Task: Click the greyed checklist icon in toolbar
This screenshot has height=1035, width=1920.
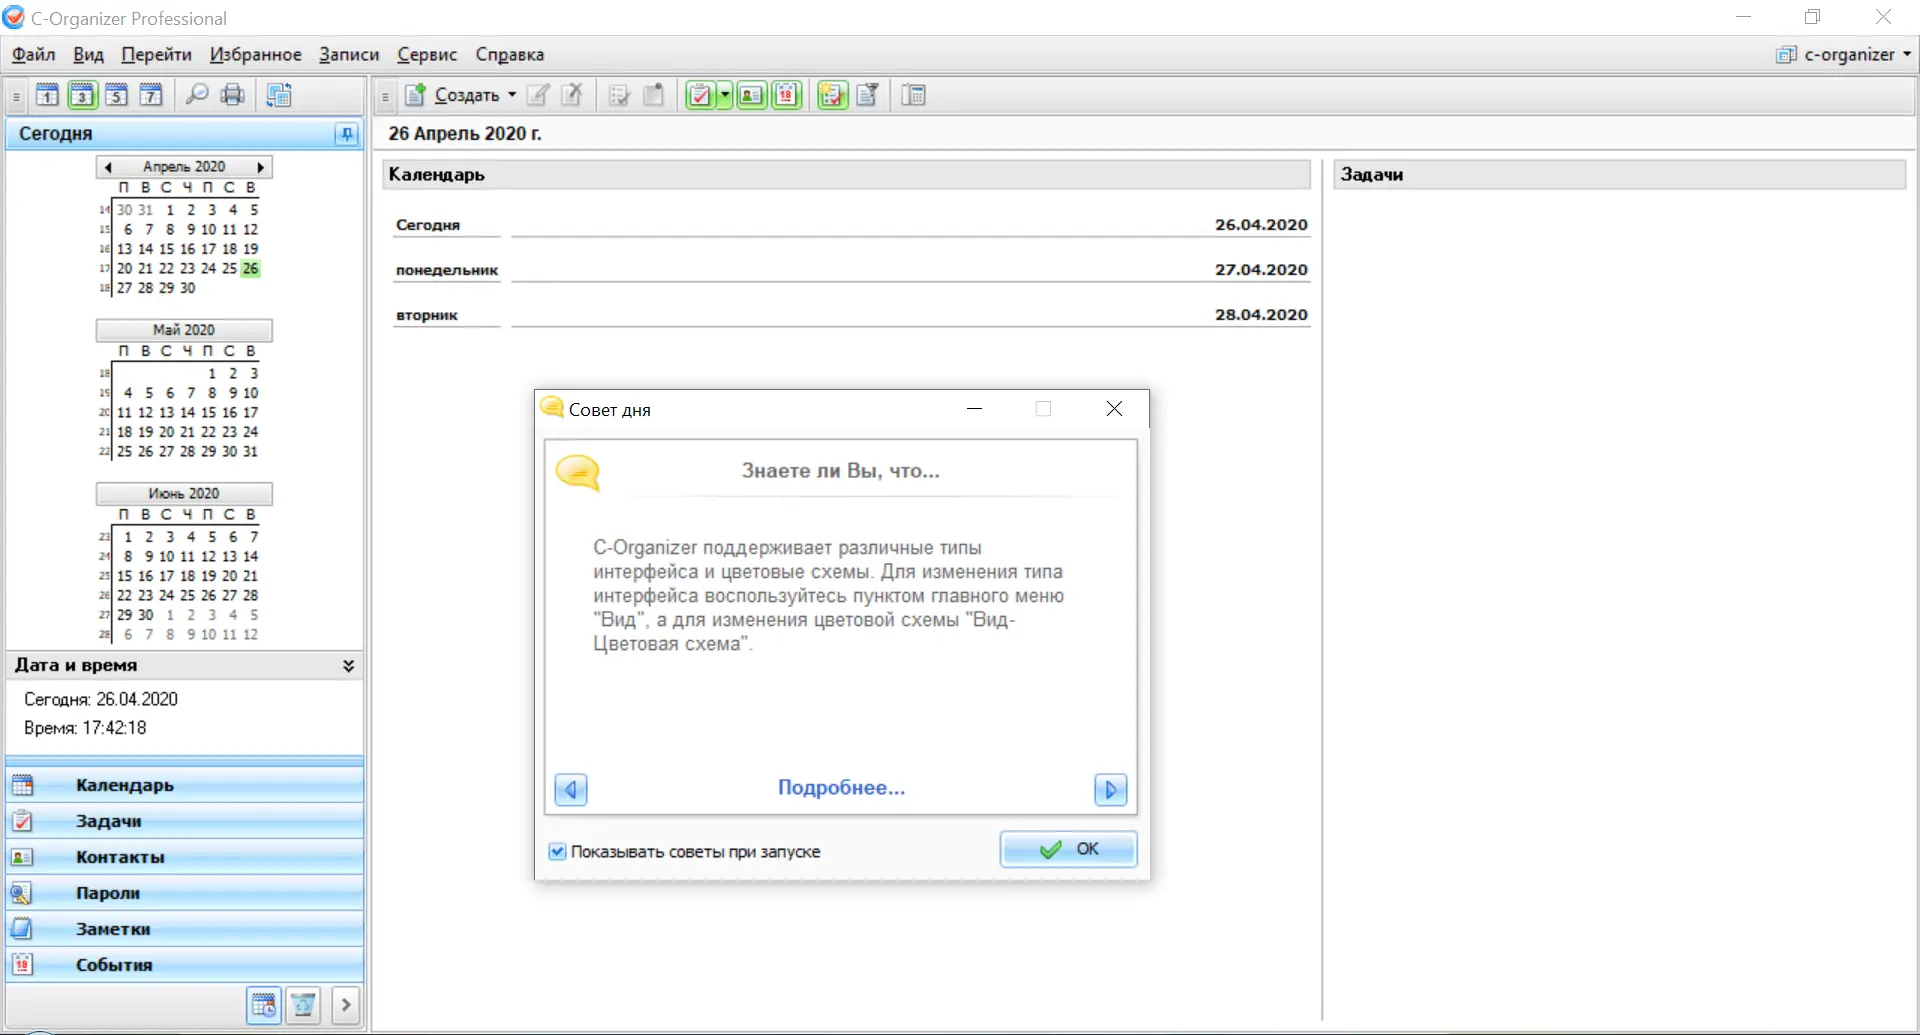Action: coord(619,95)
